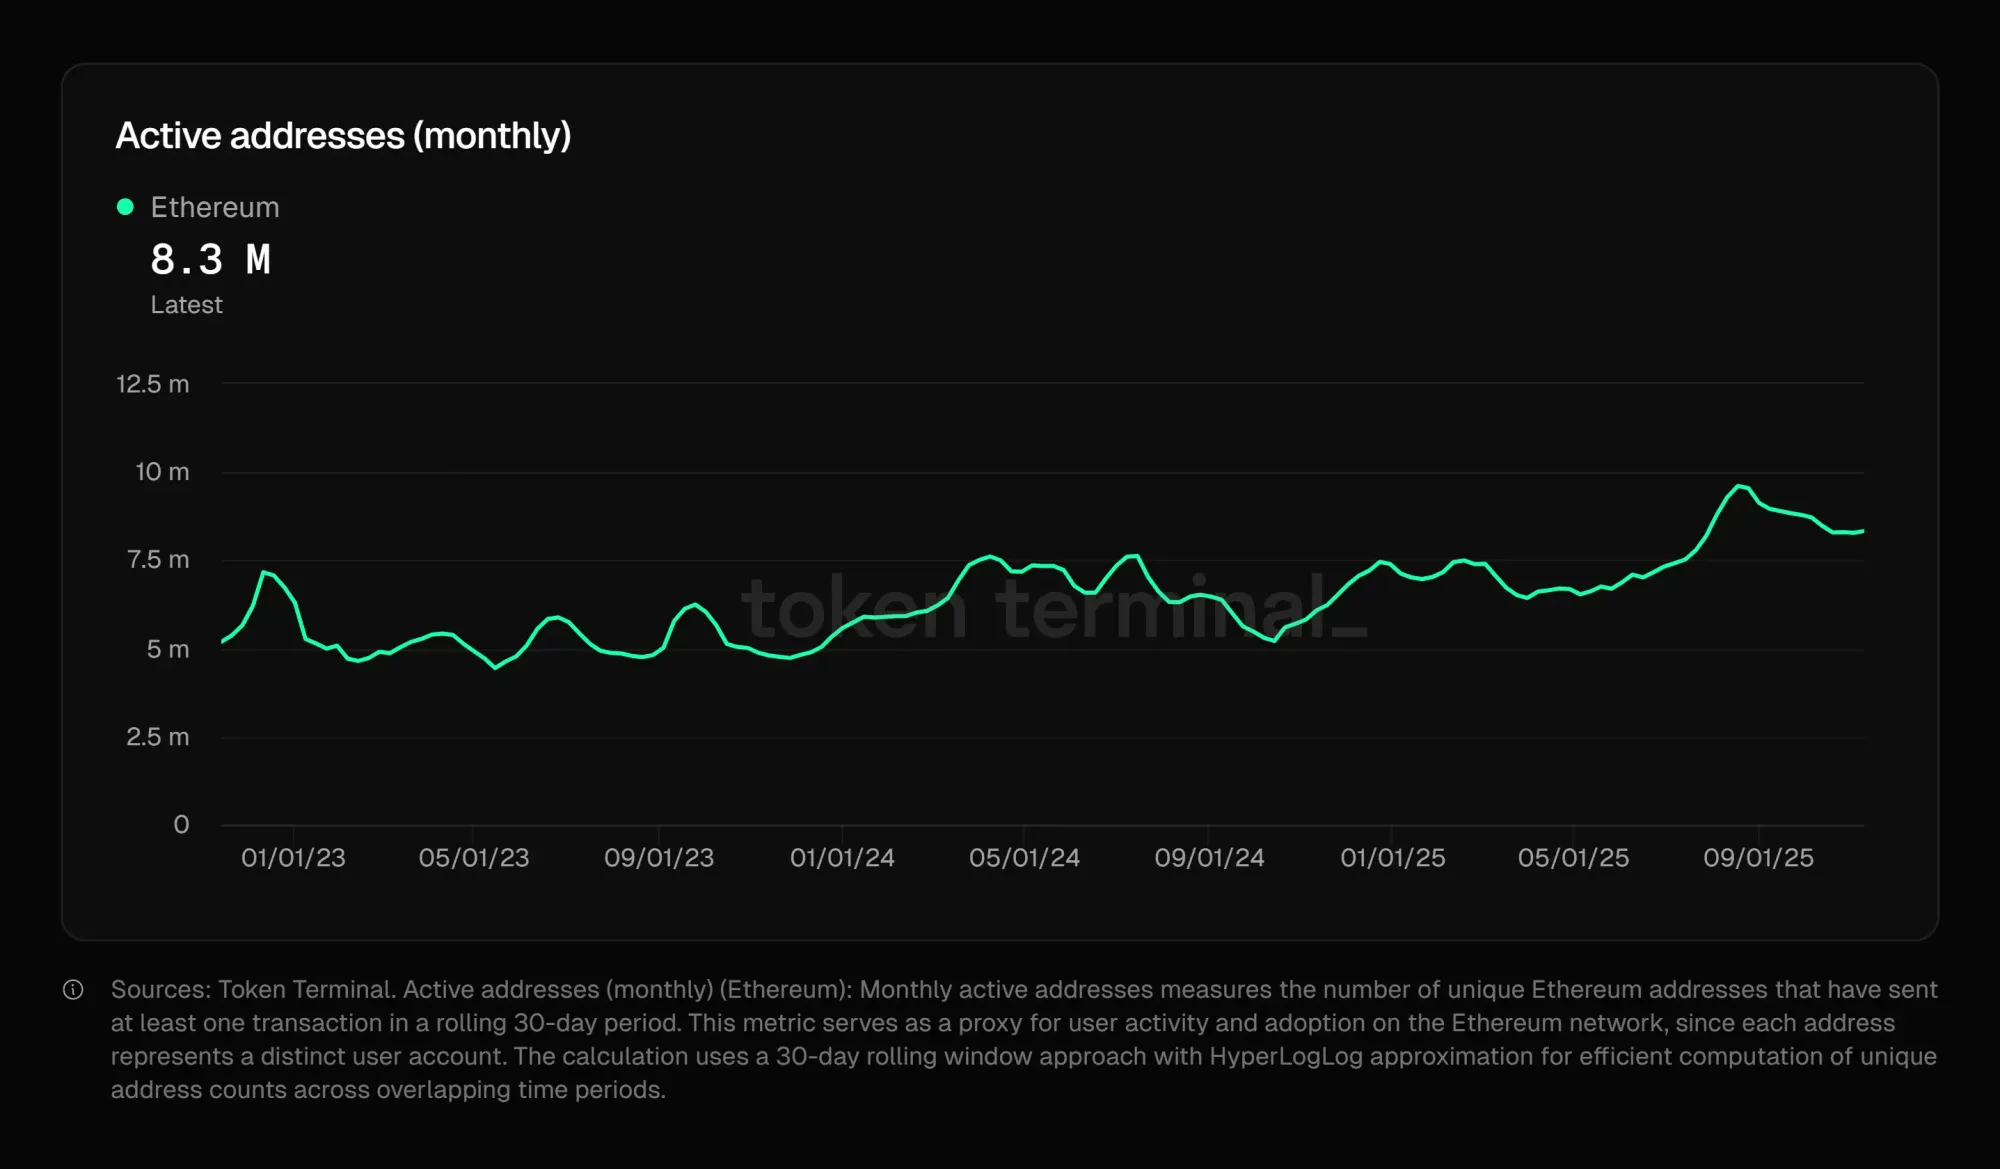
Task: Click the 05/01/23 x-axis date label
Action: click(x=474, y=858)
